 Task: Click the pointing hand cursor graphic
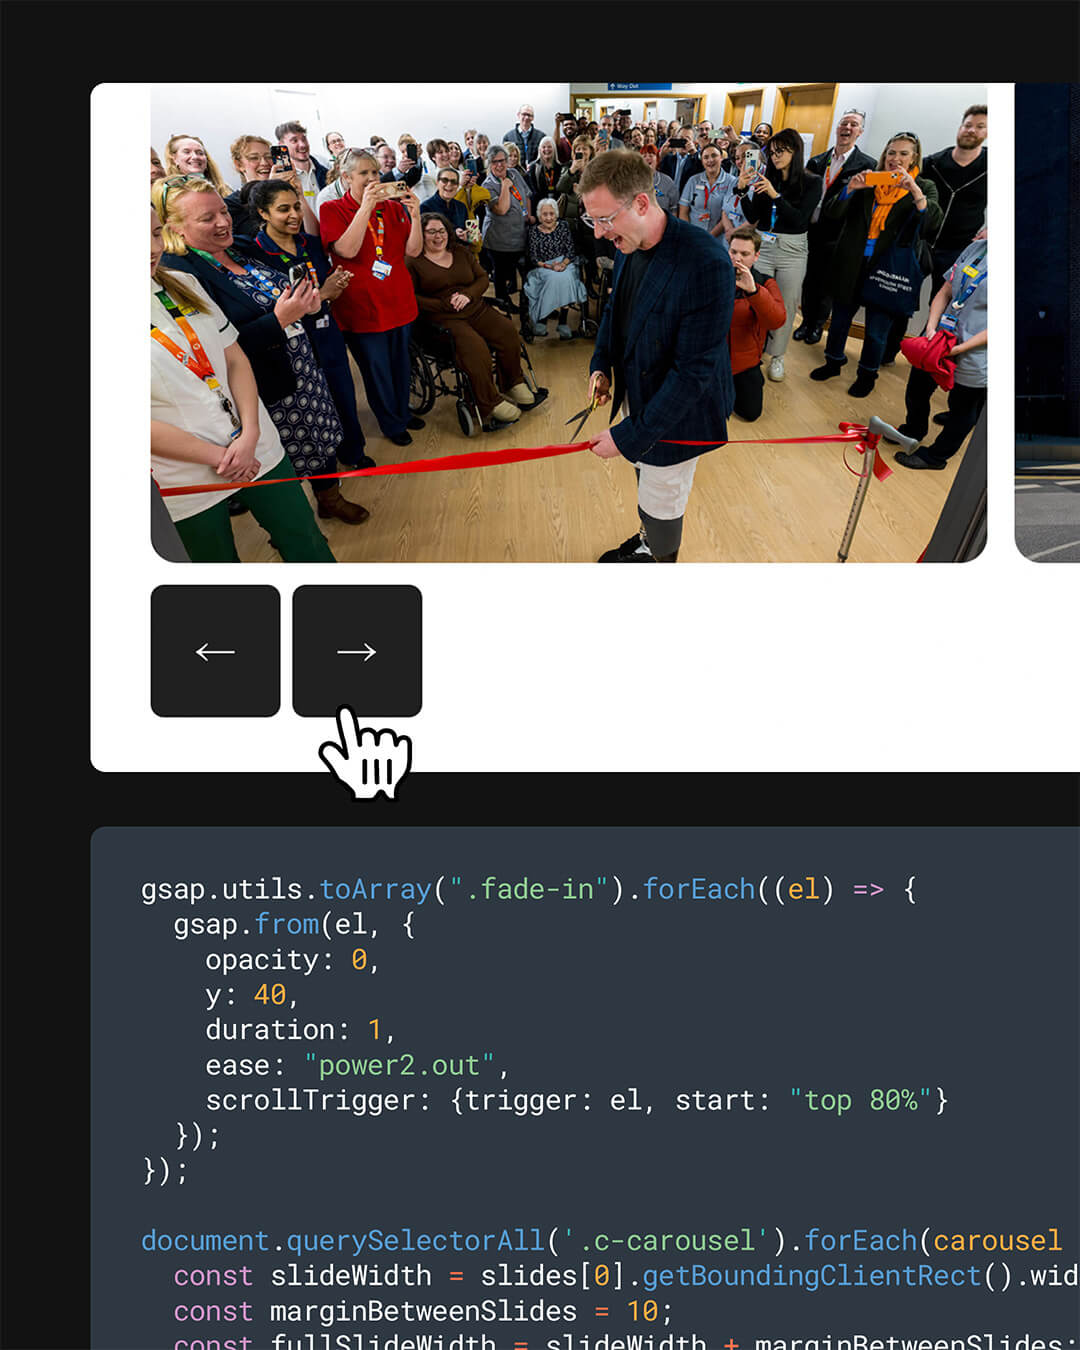(x=366, y=753)
